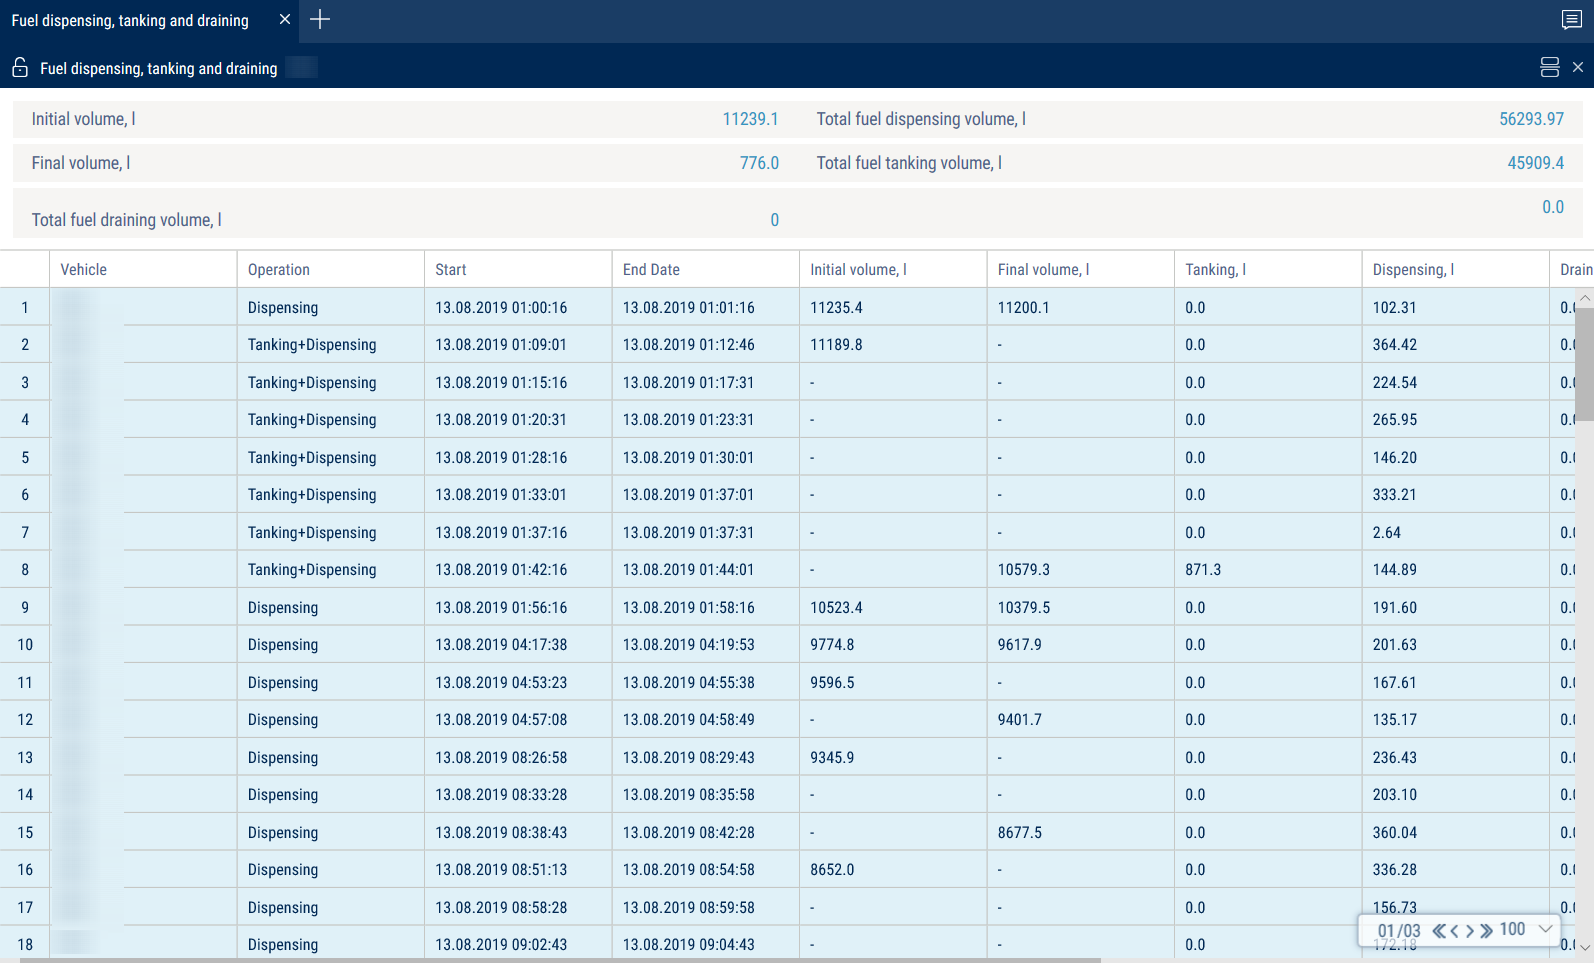Sort by the Operation column header
The height and width of the screenshot is (963, 1594).
pos(330,269)
